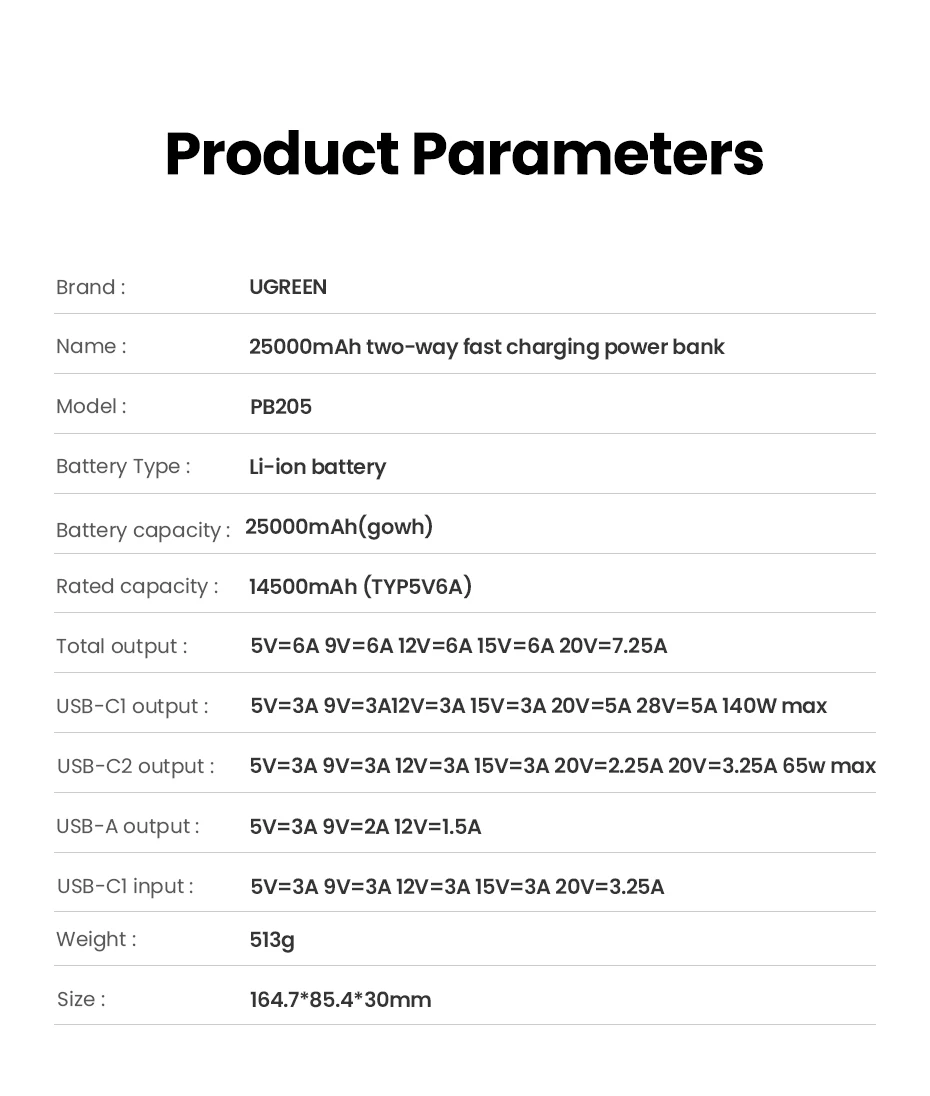Image resolution: width=930 pixels, height=1096 pixels.
Task: Select the PB205 model value
Action: pyautogui.click(x=281, y=407)
